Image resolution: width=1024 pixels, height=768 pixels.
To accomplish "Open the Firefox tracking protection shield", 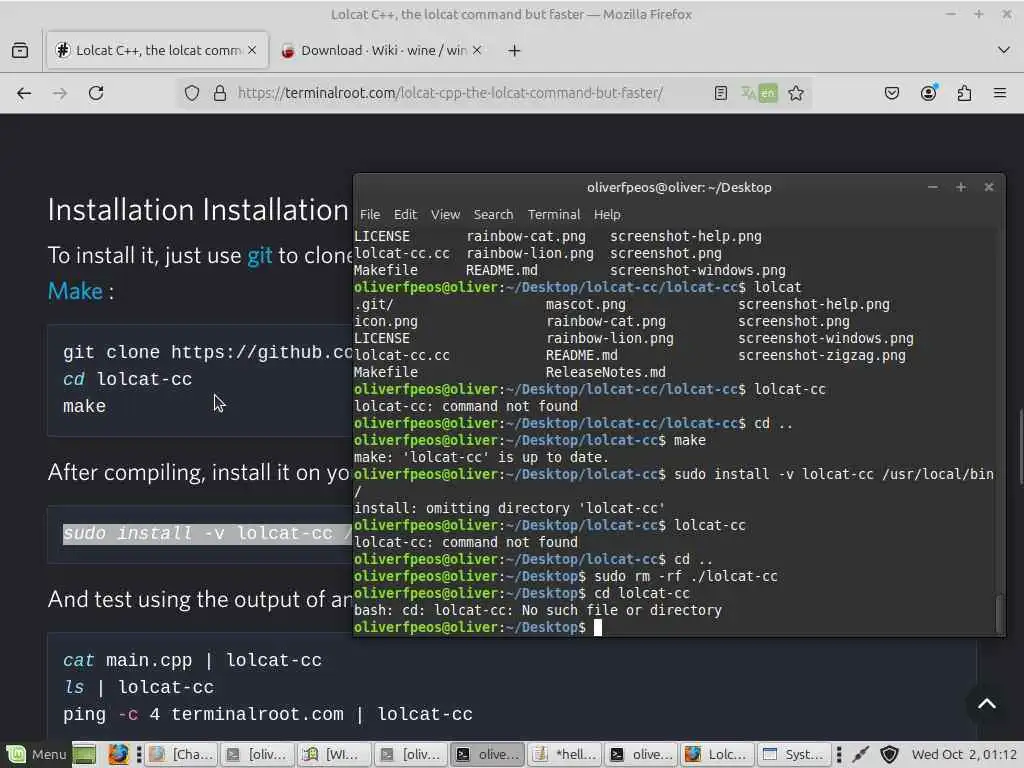I will [191, 93].
